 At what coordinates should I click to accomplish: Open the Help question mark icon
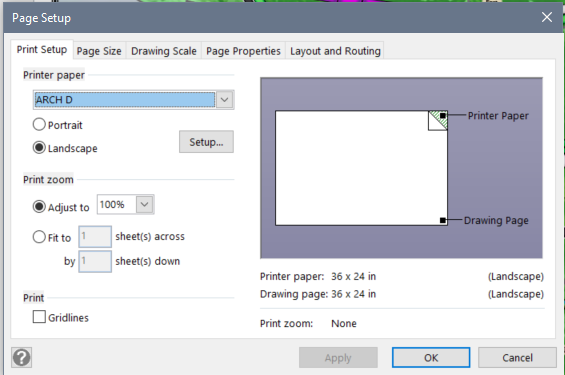tap(22, 357)
